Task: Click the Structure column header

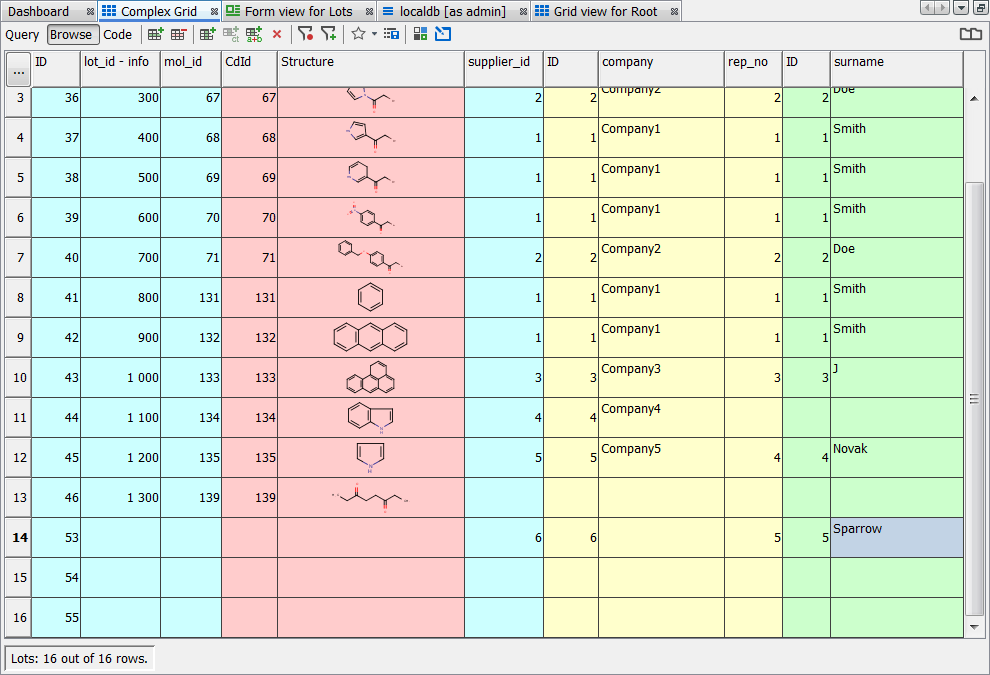Action: pyautogui.click(x=370, y=62)
